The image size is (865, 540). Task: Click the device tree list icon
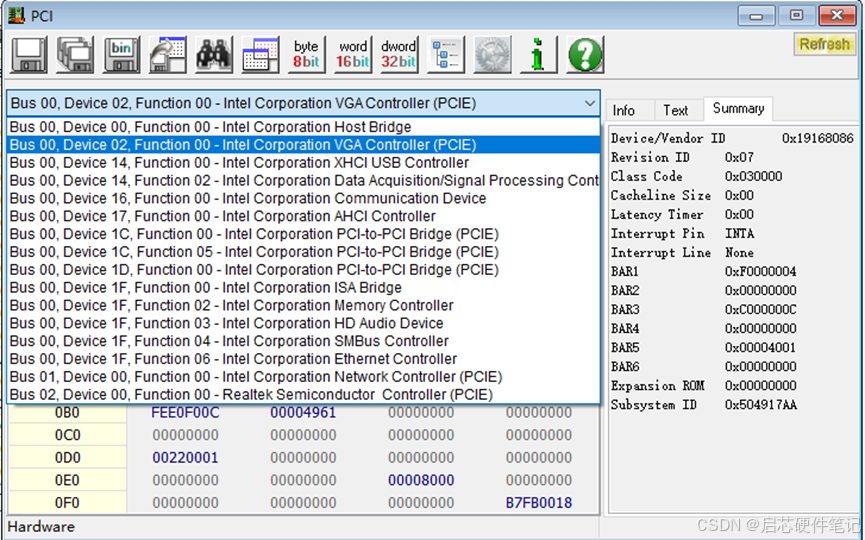tap(446, 55)
